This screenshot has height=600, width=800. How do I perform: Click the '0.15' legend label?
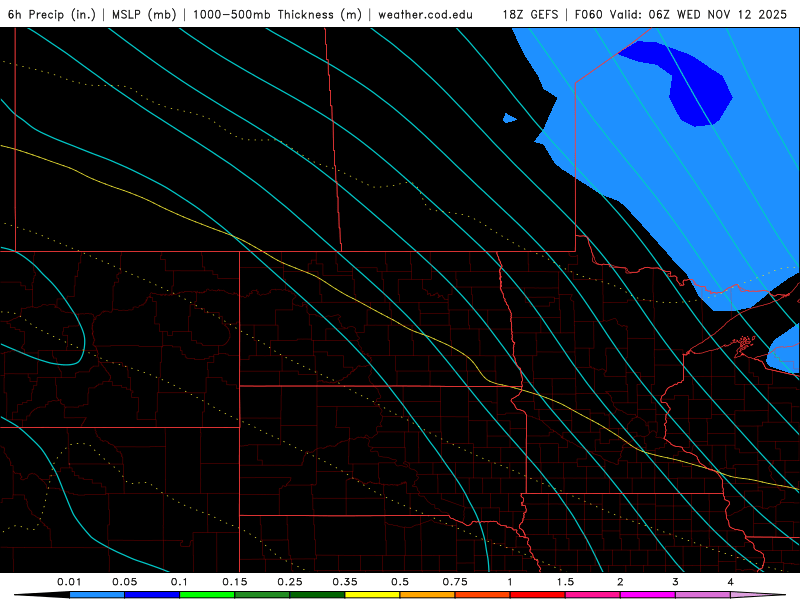(x=235, y=582)
